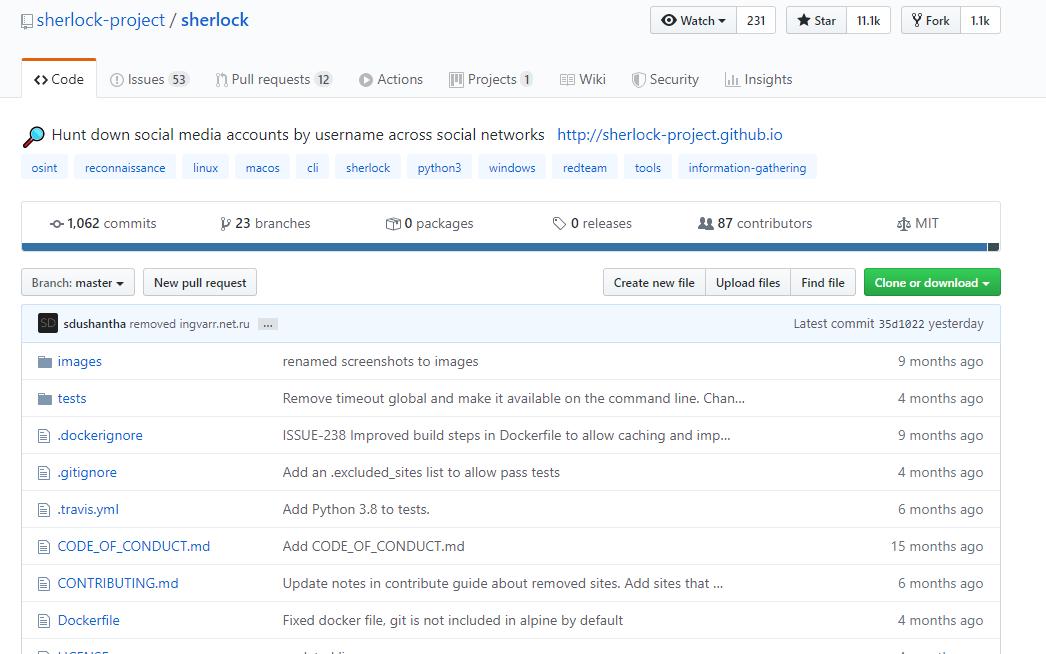This screenshot has height=654, width=1046.
Task: Open the Pull requests tab
Action: (x=273, y=80)
